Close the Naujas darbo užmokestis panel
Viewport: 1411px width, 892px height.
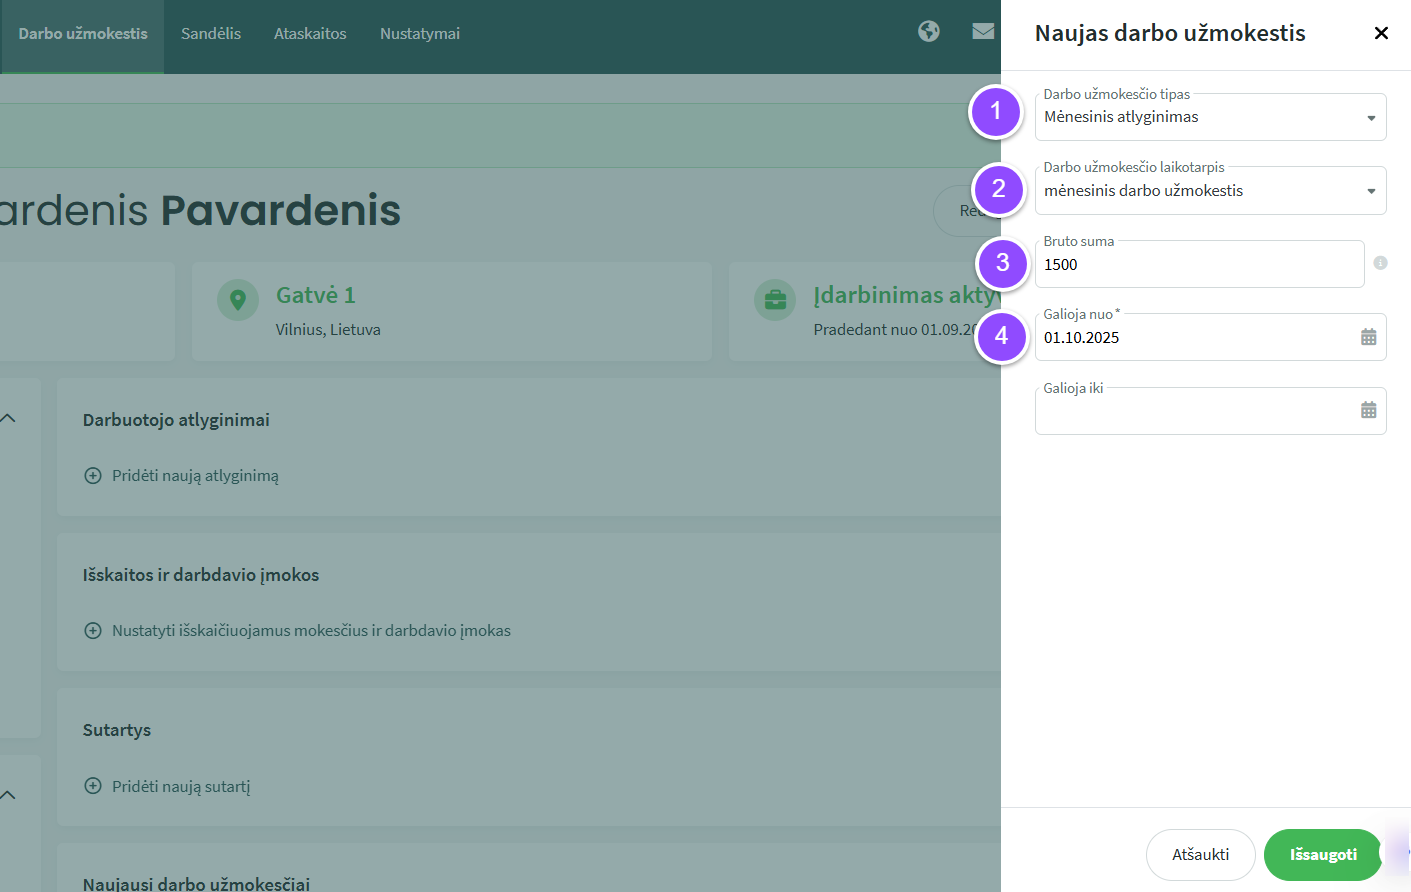[1381, 33]
